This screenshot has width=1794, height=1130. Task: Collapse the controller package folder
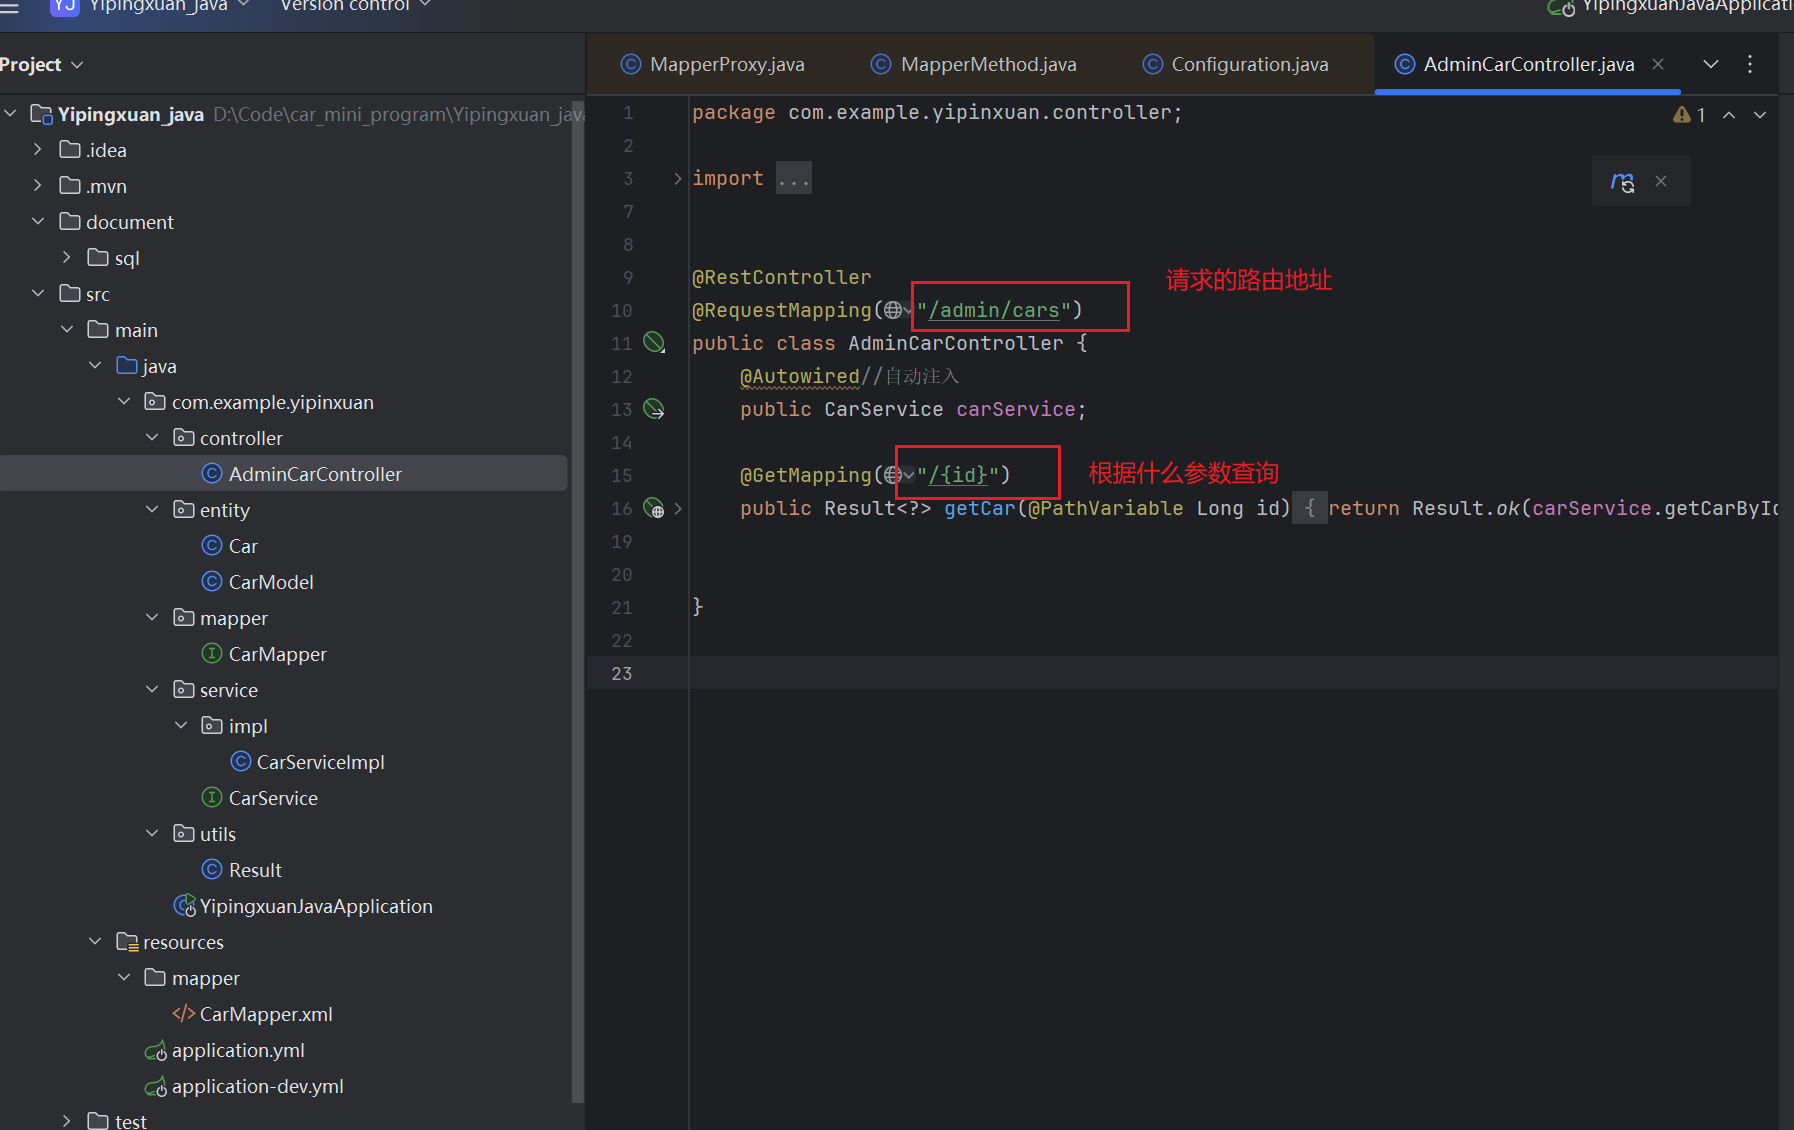(152, 438)
